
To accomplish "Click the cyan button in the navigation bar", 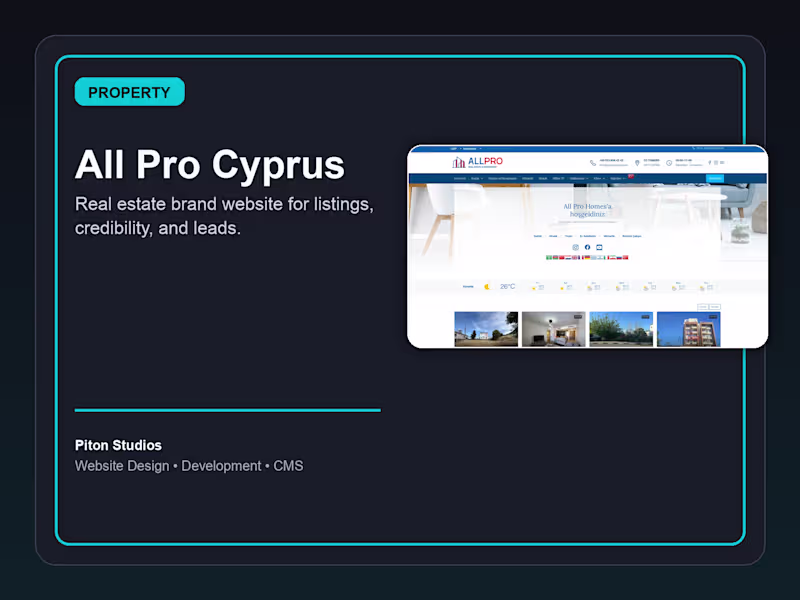I will [x=715, y=178].
